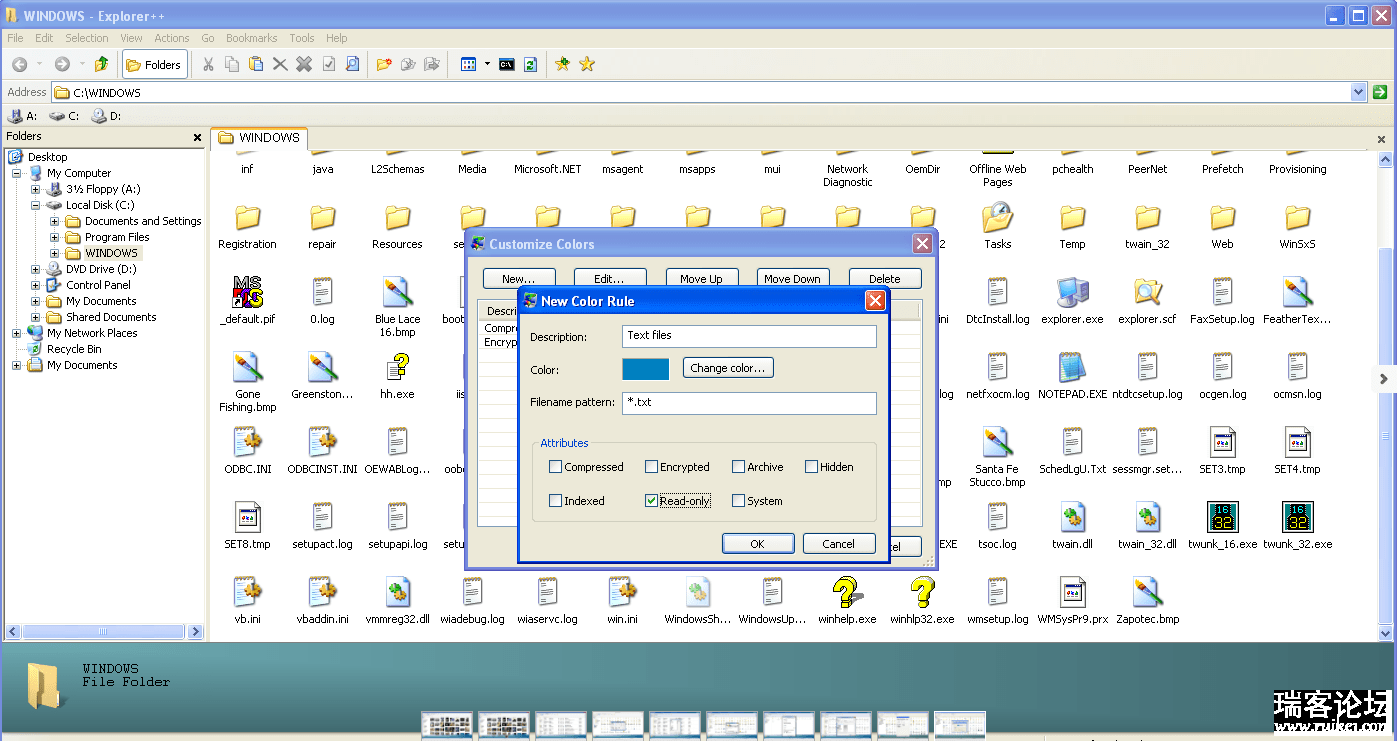Click the Views grid icon

click(x=468, y=64)
